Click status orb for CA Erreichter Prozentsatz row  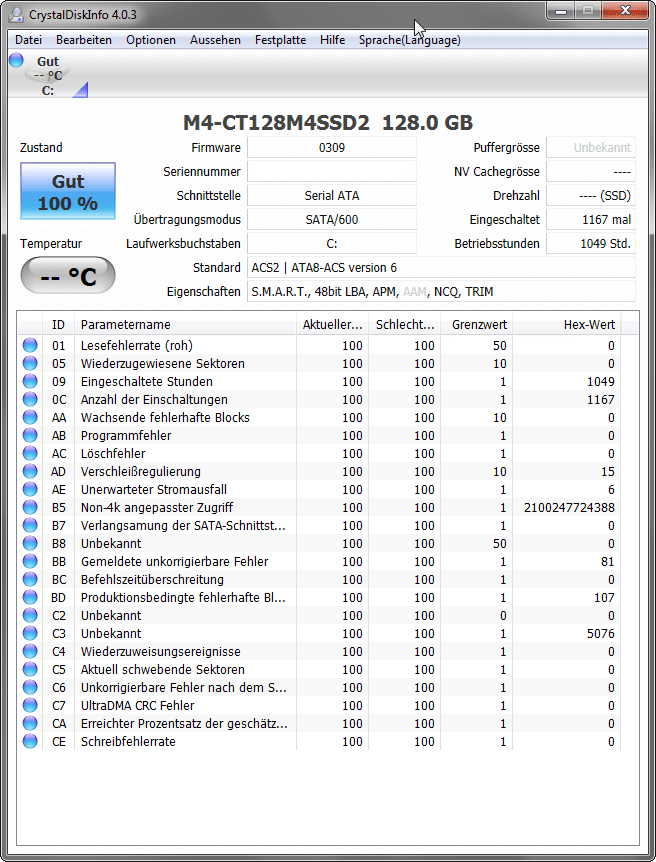coord(30,723)
